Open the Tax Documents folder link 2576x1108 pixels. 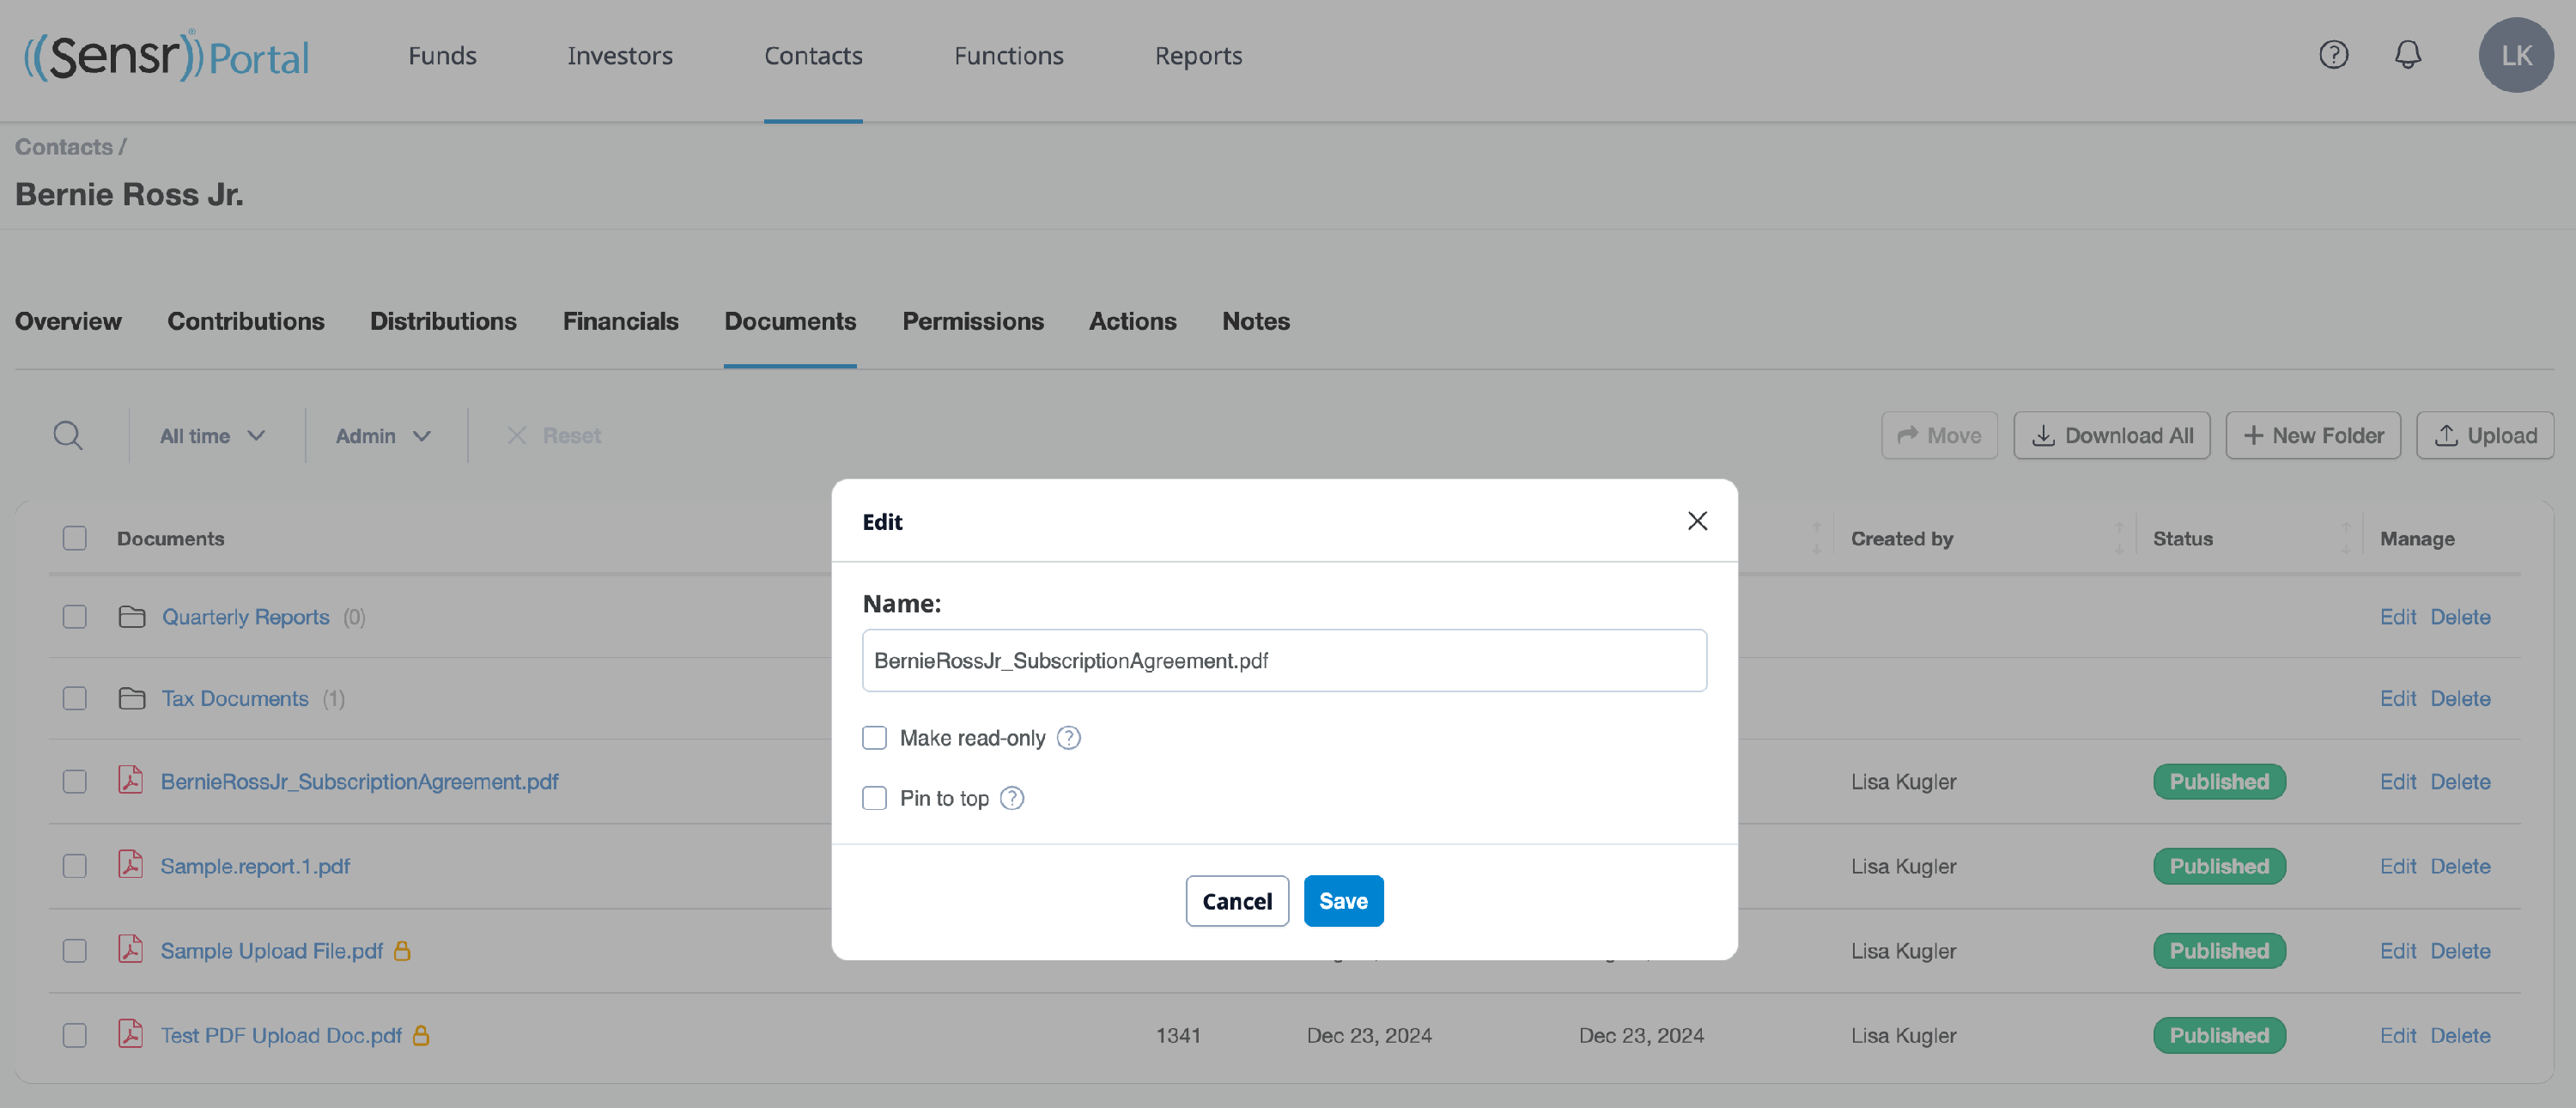(x=235, y=698)
